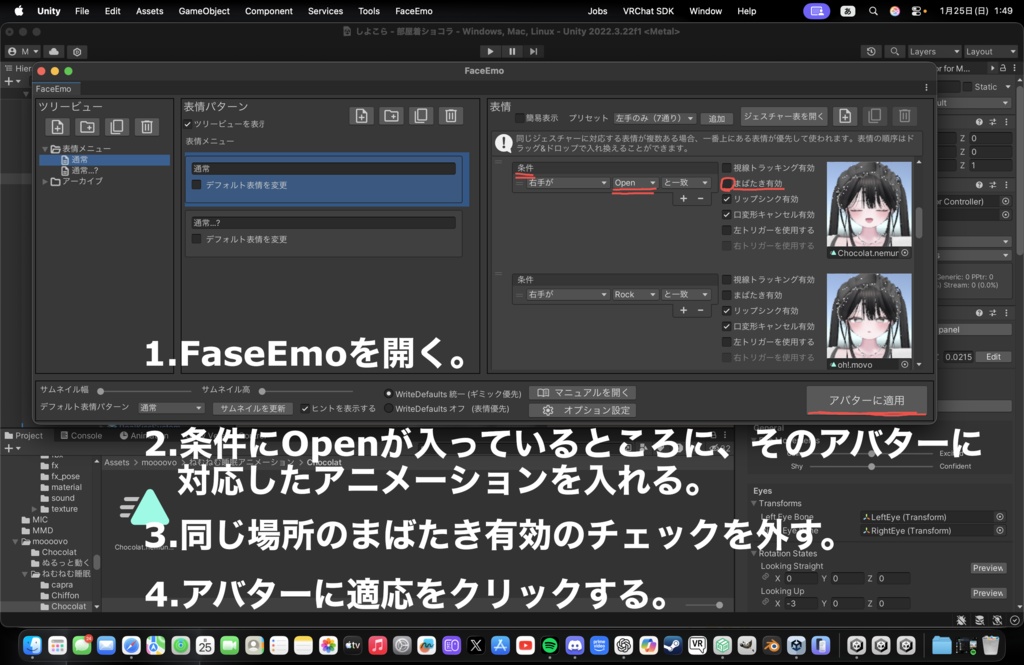The height and width of the screenshot is (665, 1024).
Task: Delete selected item in tree view toolbar
Action: (147, 127)
